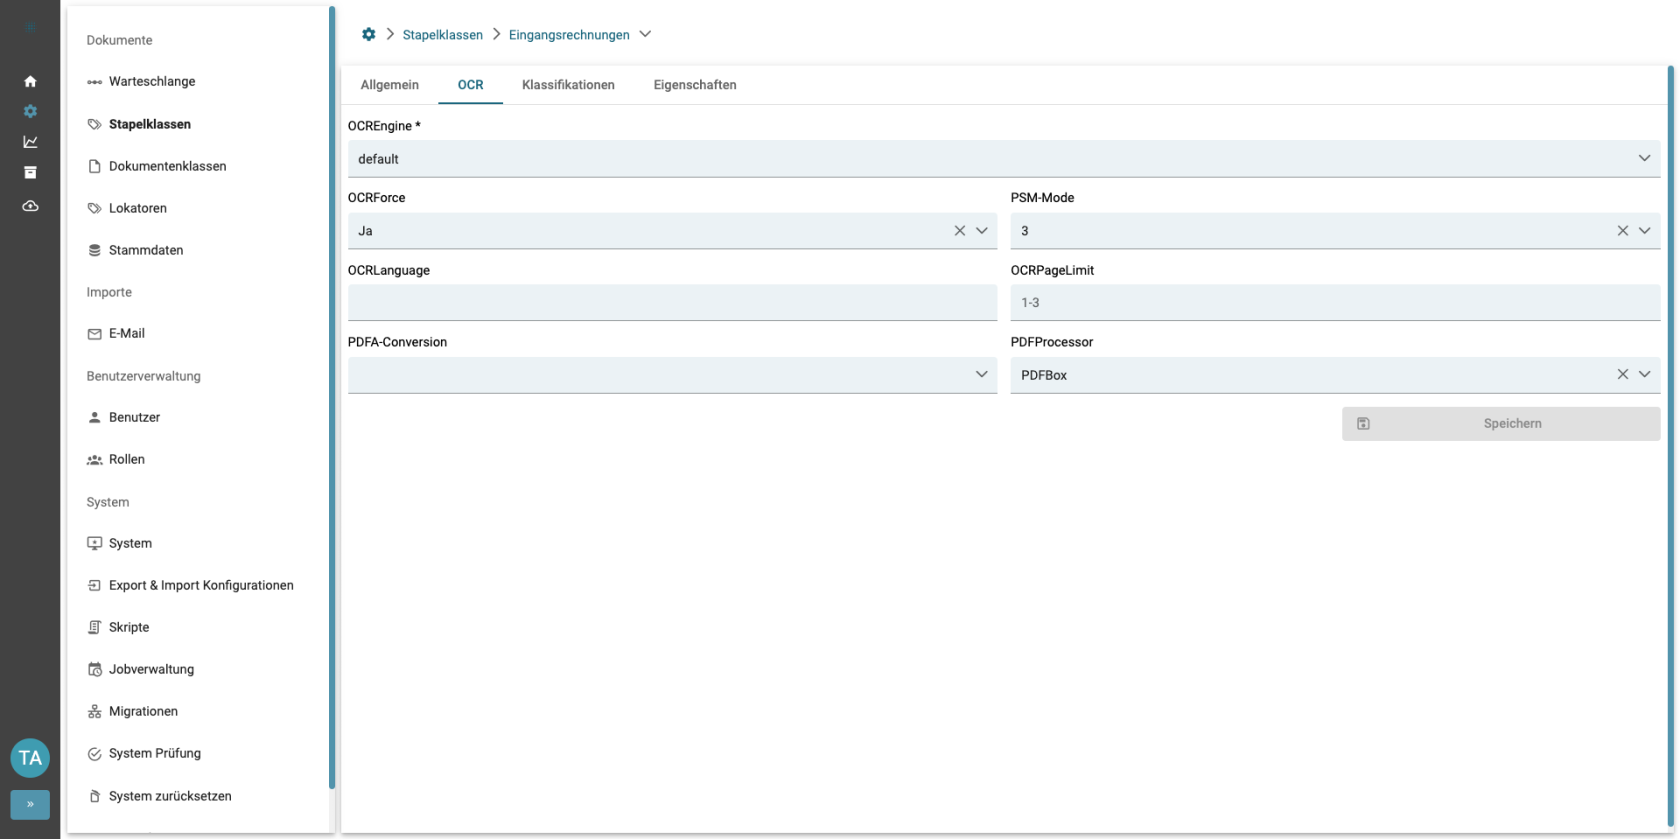1680x839 pixels.
Task: Click the Speichern button
Action: 1501,424
